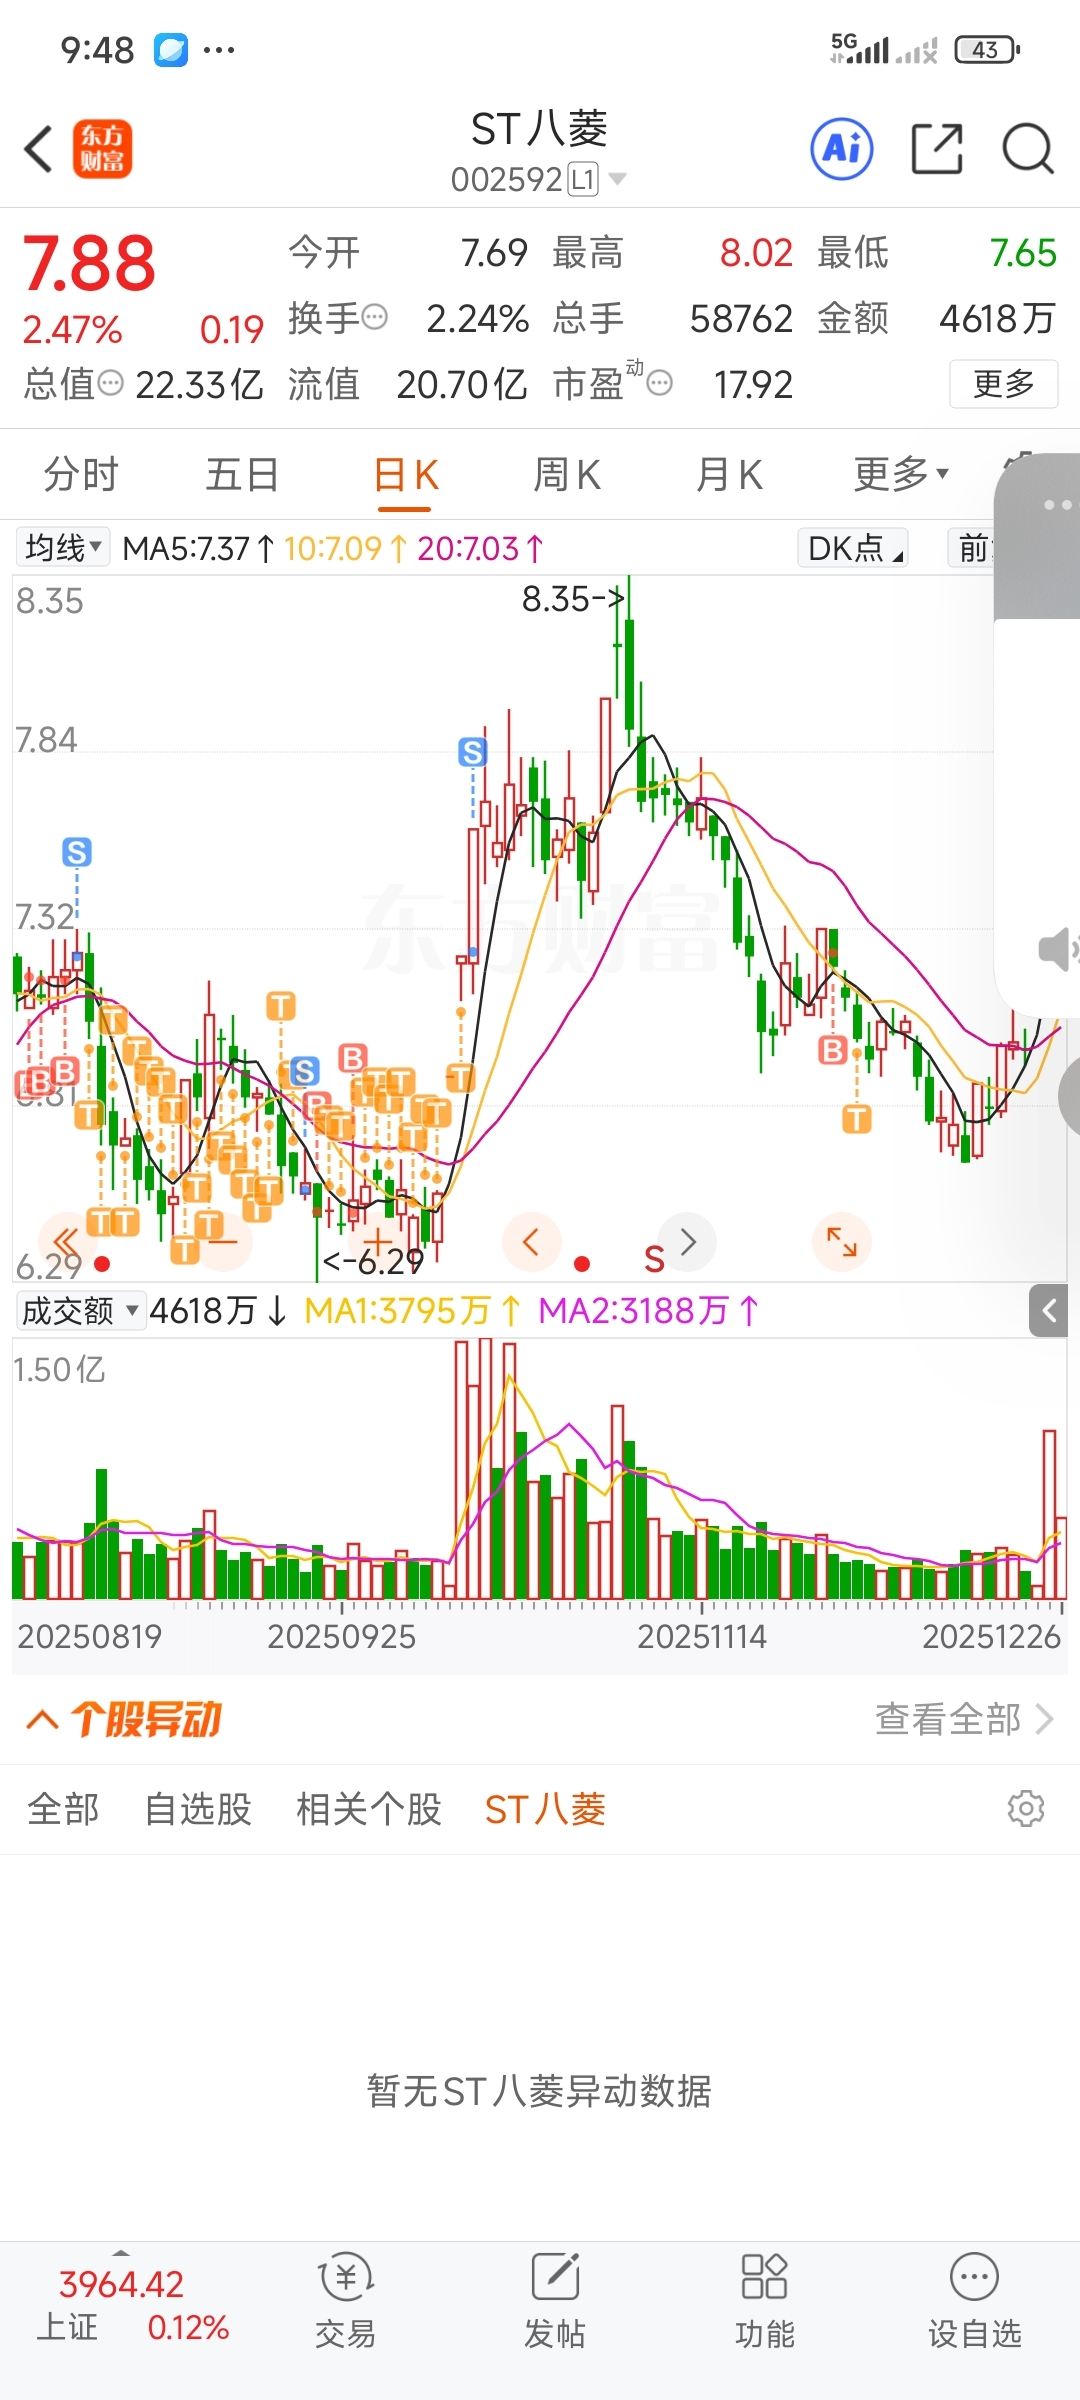Move the chart cursor right with the arrow

688,1242
